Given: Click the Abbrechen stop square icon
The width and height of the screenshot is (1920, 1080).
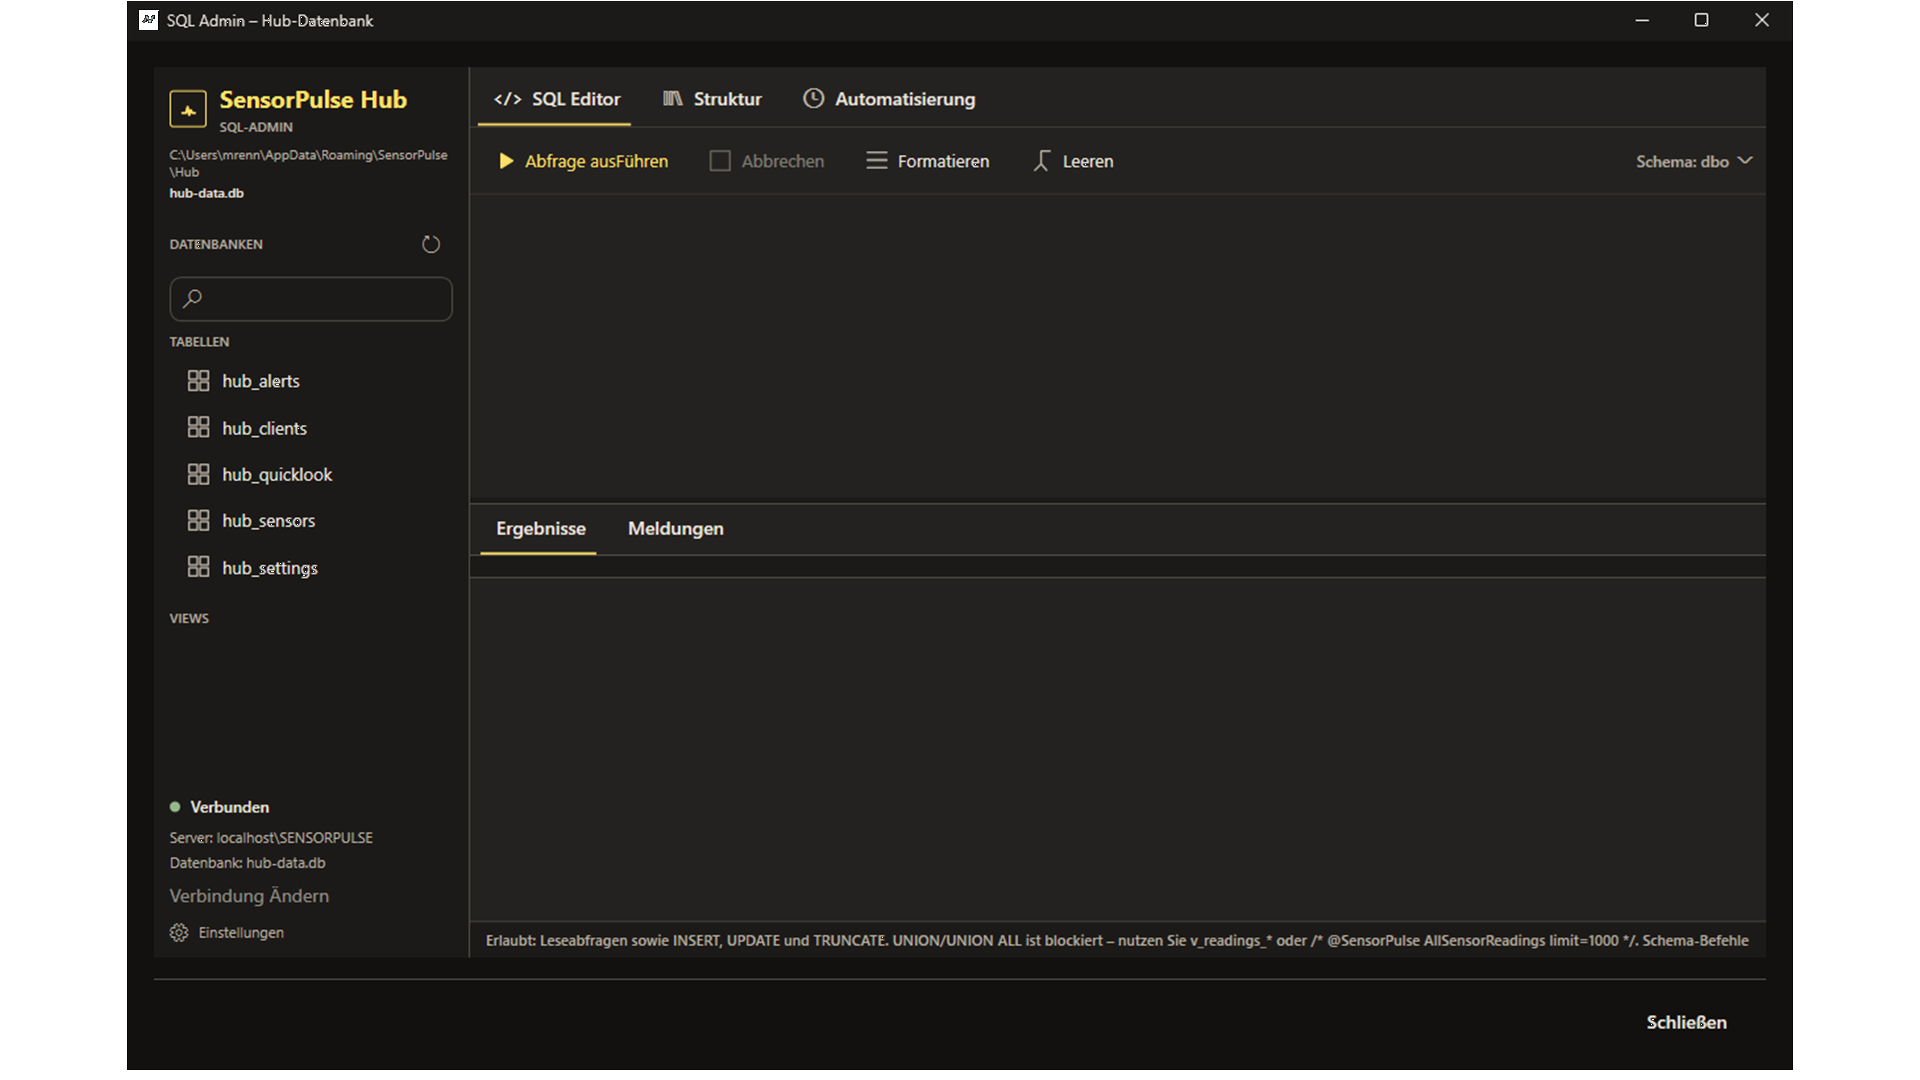Looking at the screenshot, I should pyautogui.click(x=720, y=161).
